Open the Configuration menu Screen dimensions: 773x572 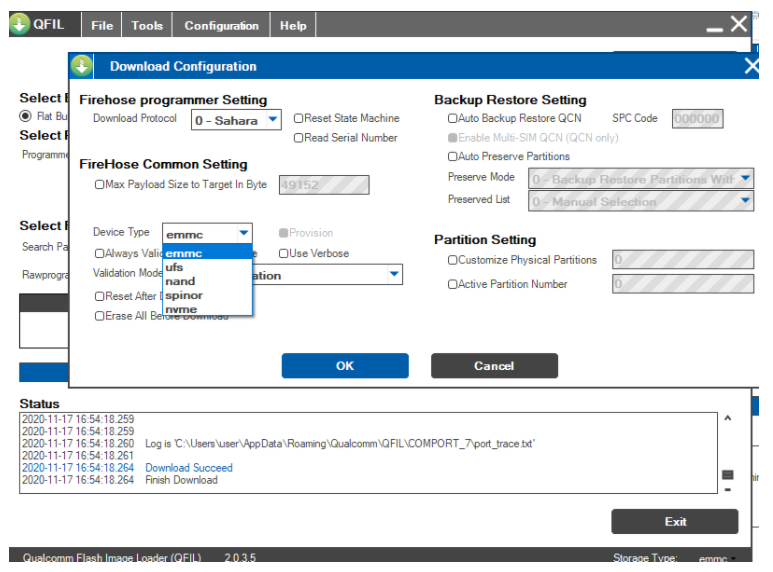pos(221,25)
